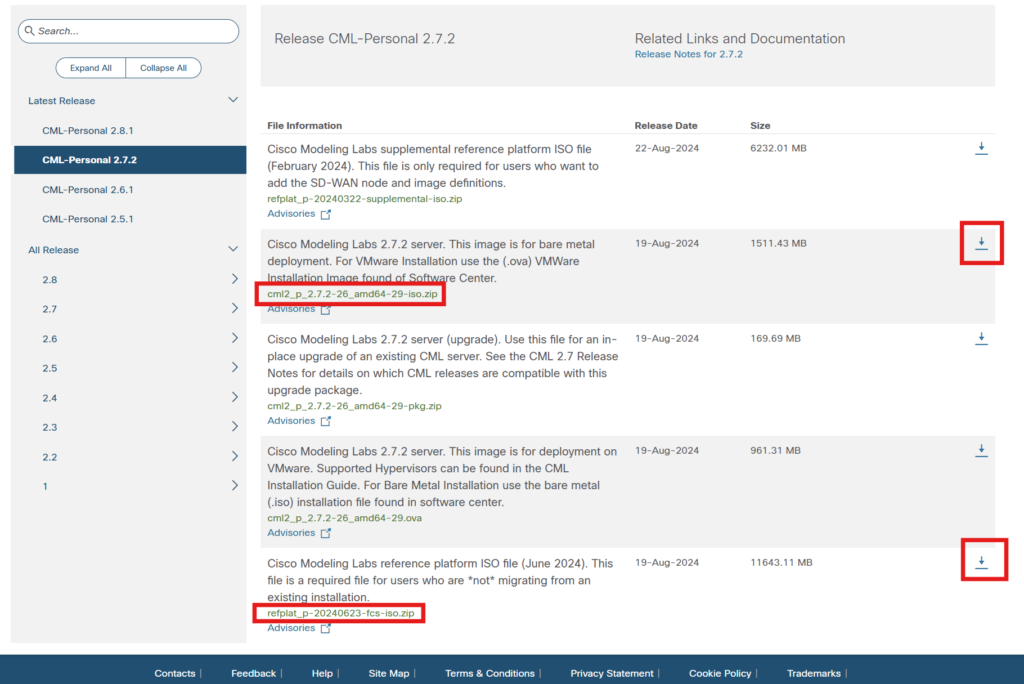Expand the 2.3 release group
The image size is (1024, 684).
pyautogui.click(x=234, y=427)
